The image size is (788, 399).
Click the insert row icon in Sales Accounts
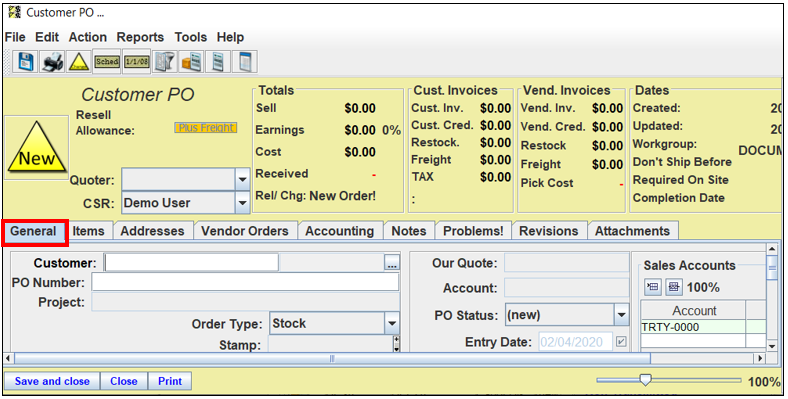coord(653,287)
